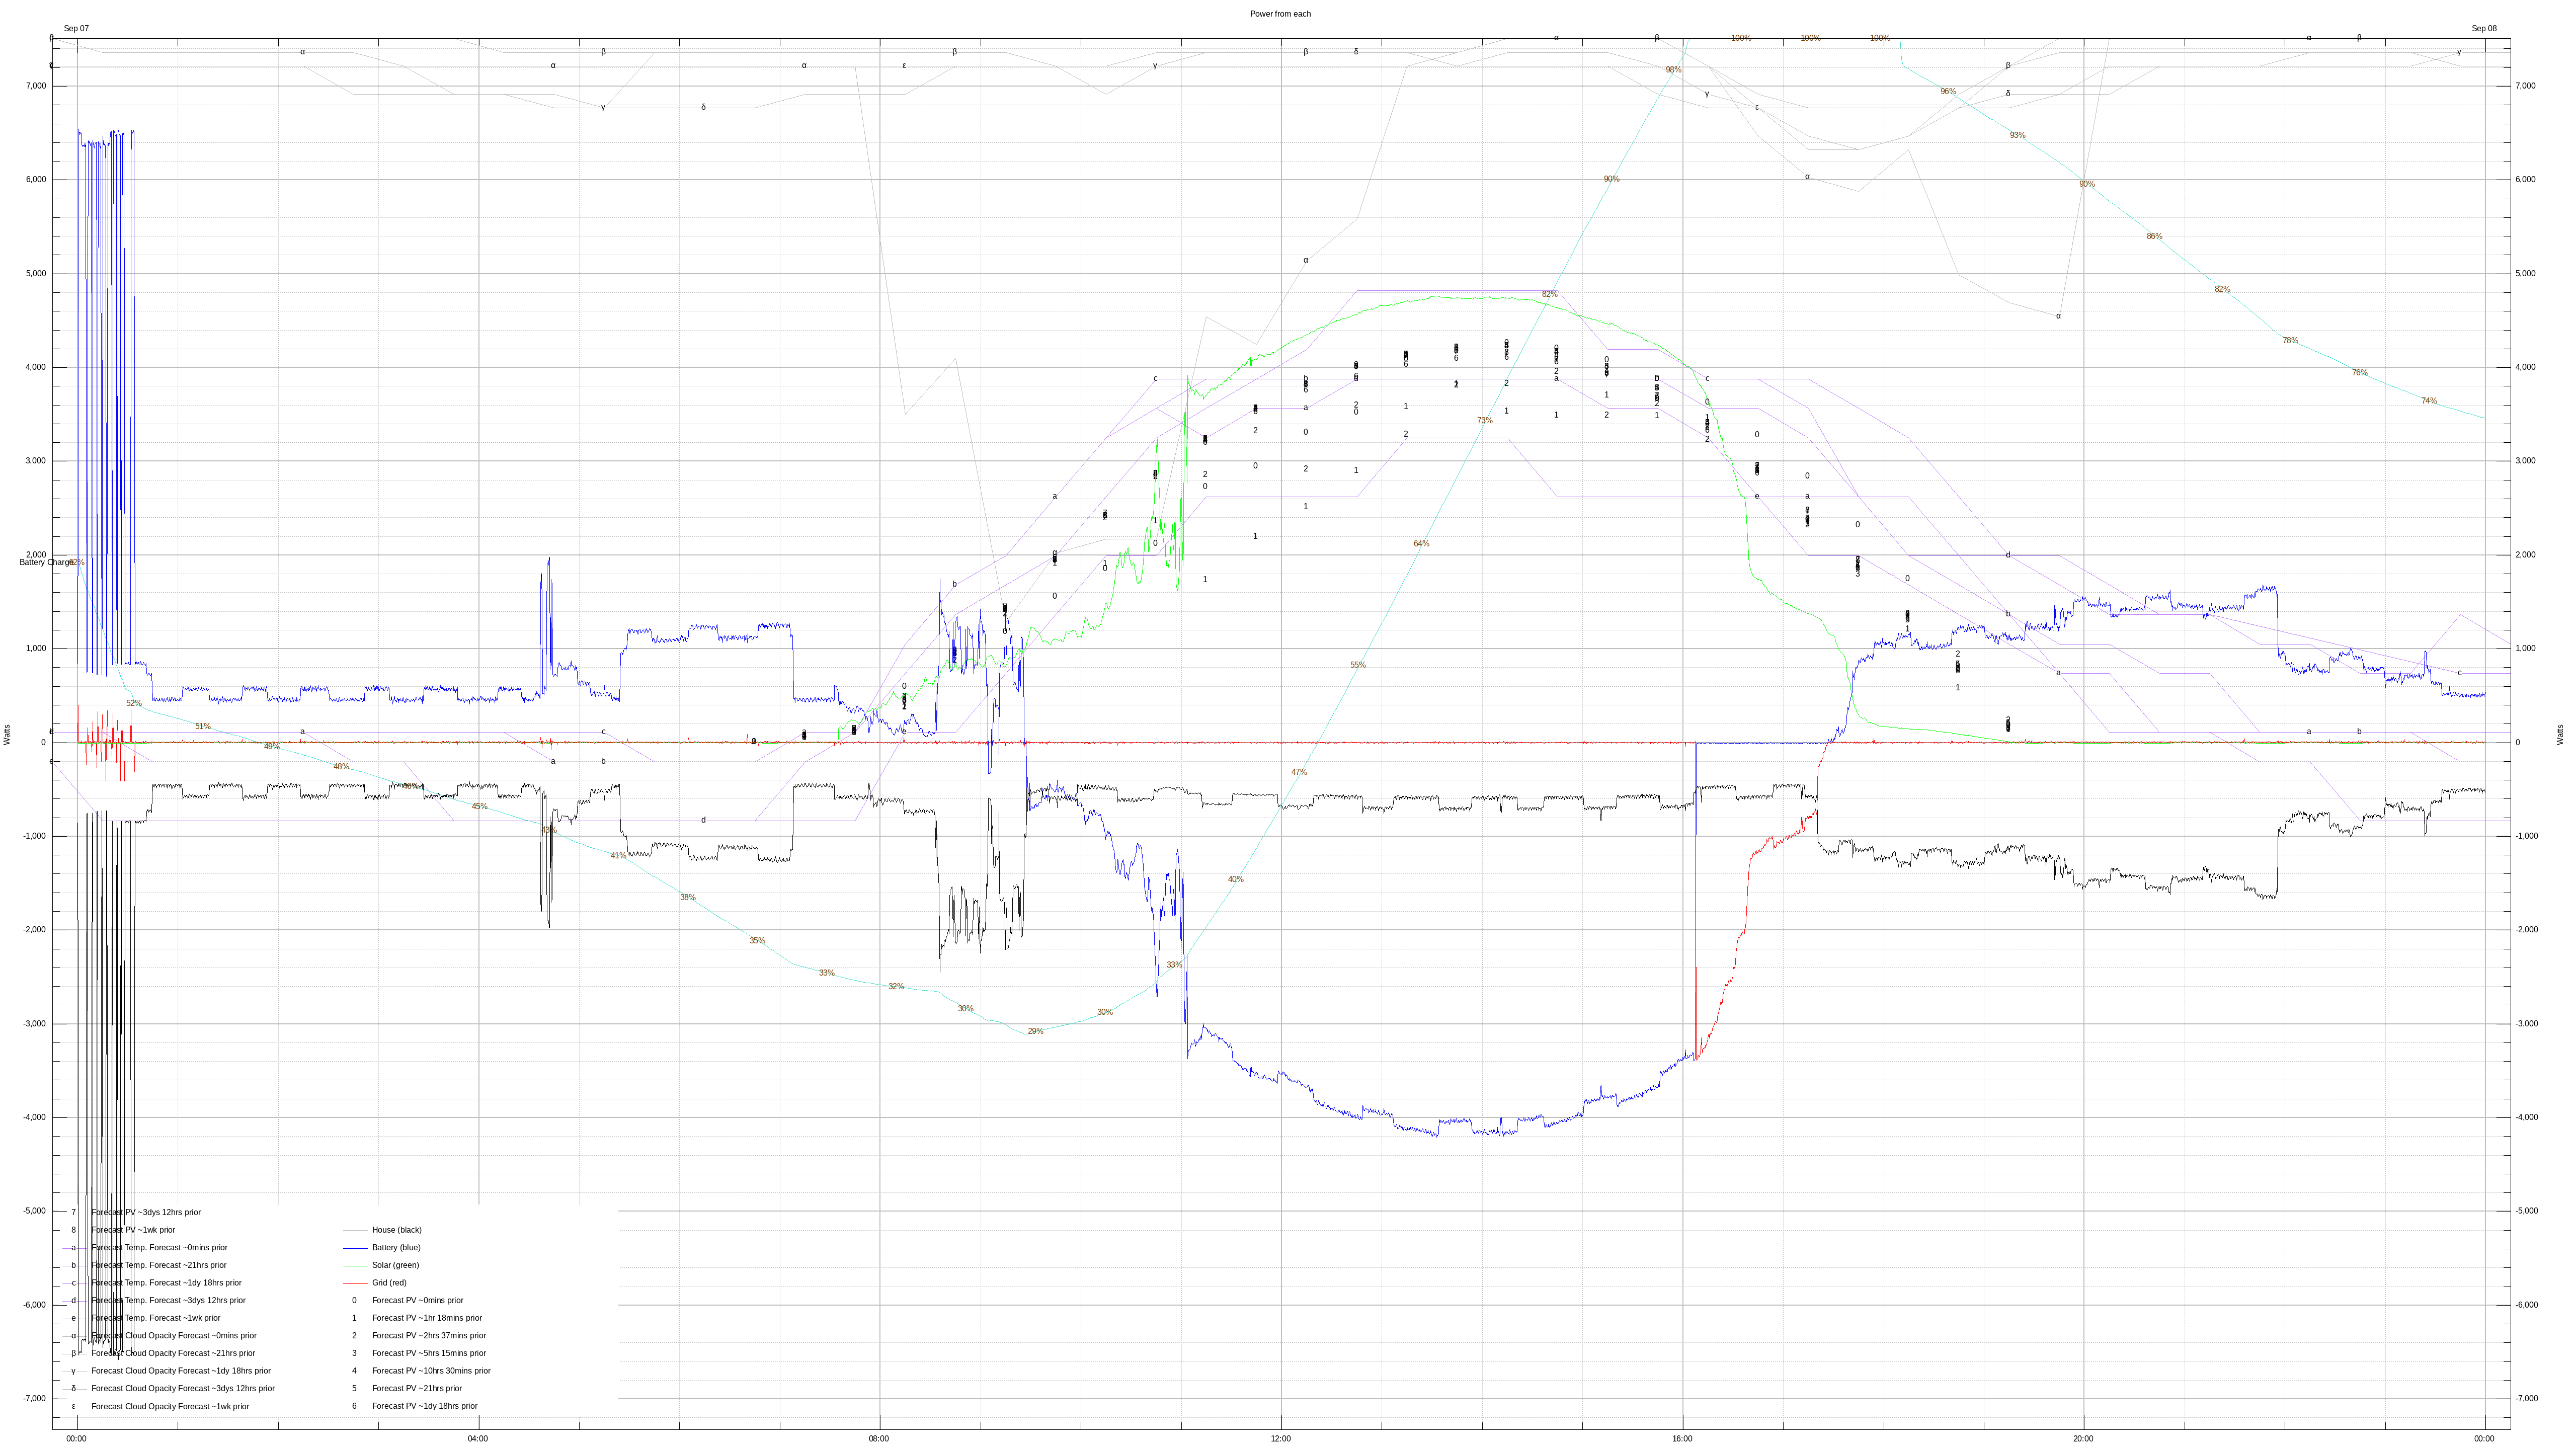The image size is (2576, 1449).
Task: Click legend entry "Forecast Cloud Opacity Forecast ~1dy 18hrs prior"
Action: coord(180,1371)
